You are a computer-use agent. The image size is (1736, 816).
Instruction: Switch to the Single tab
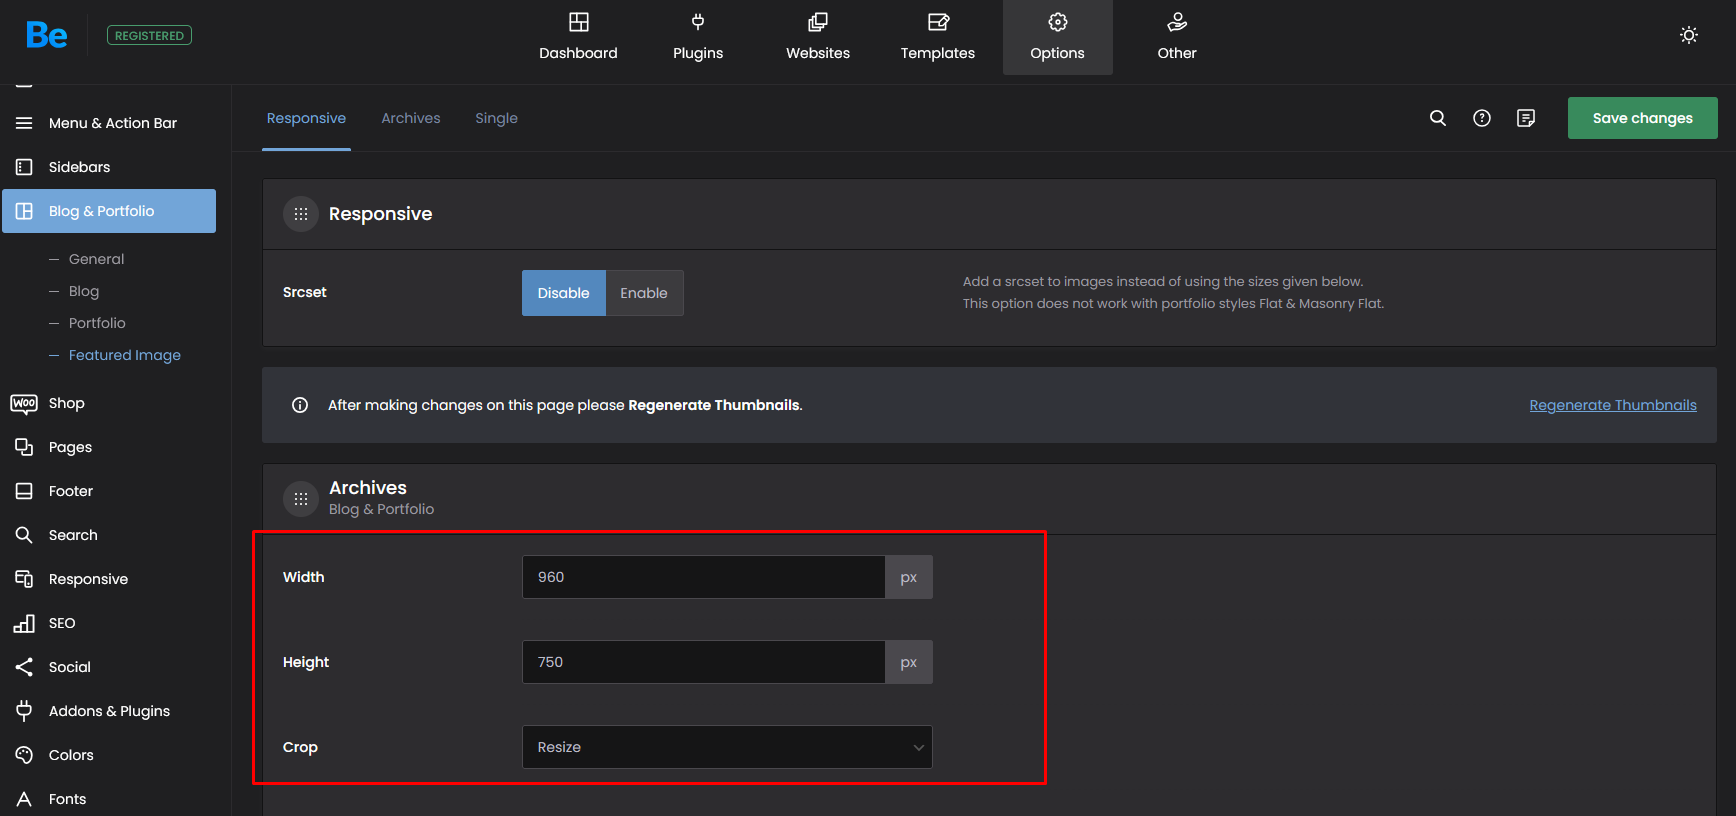tap(496, 118)
